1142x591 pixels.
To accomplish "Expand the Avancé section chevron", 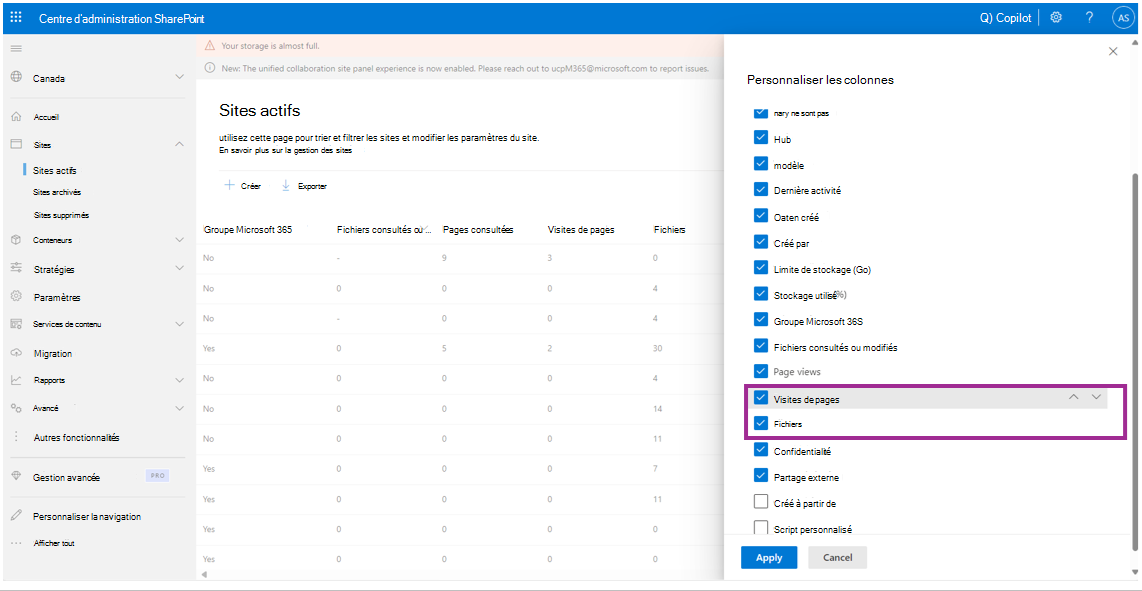I will pyautogui.click(x=180, y=409).
